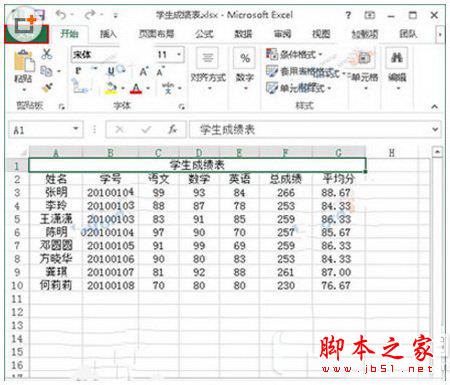Open the number format percent button
This screenshot has height=385, width=450.
click(245, 69)
